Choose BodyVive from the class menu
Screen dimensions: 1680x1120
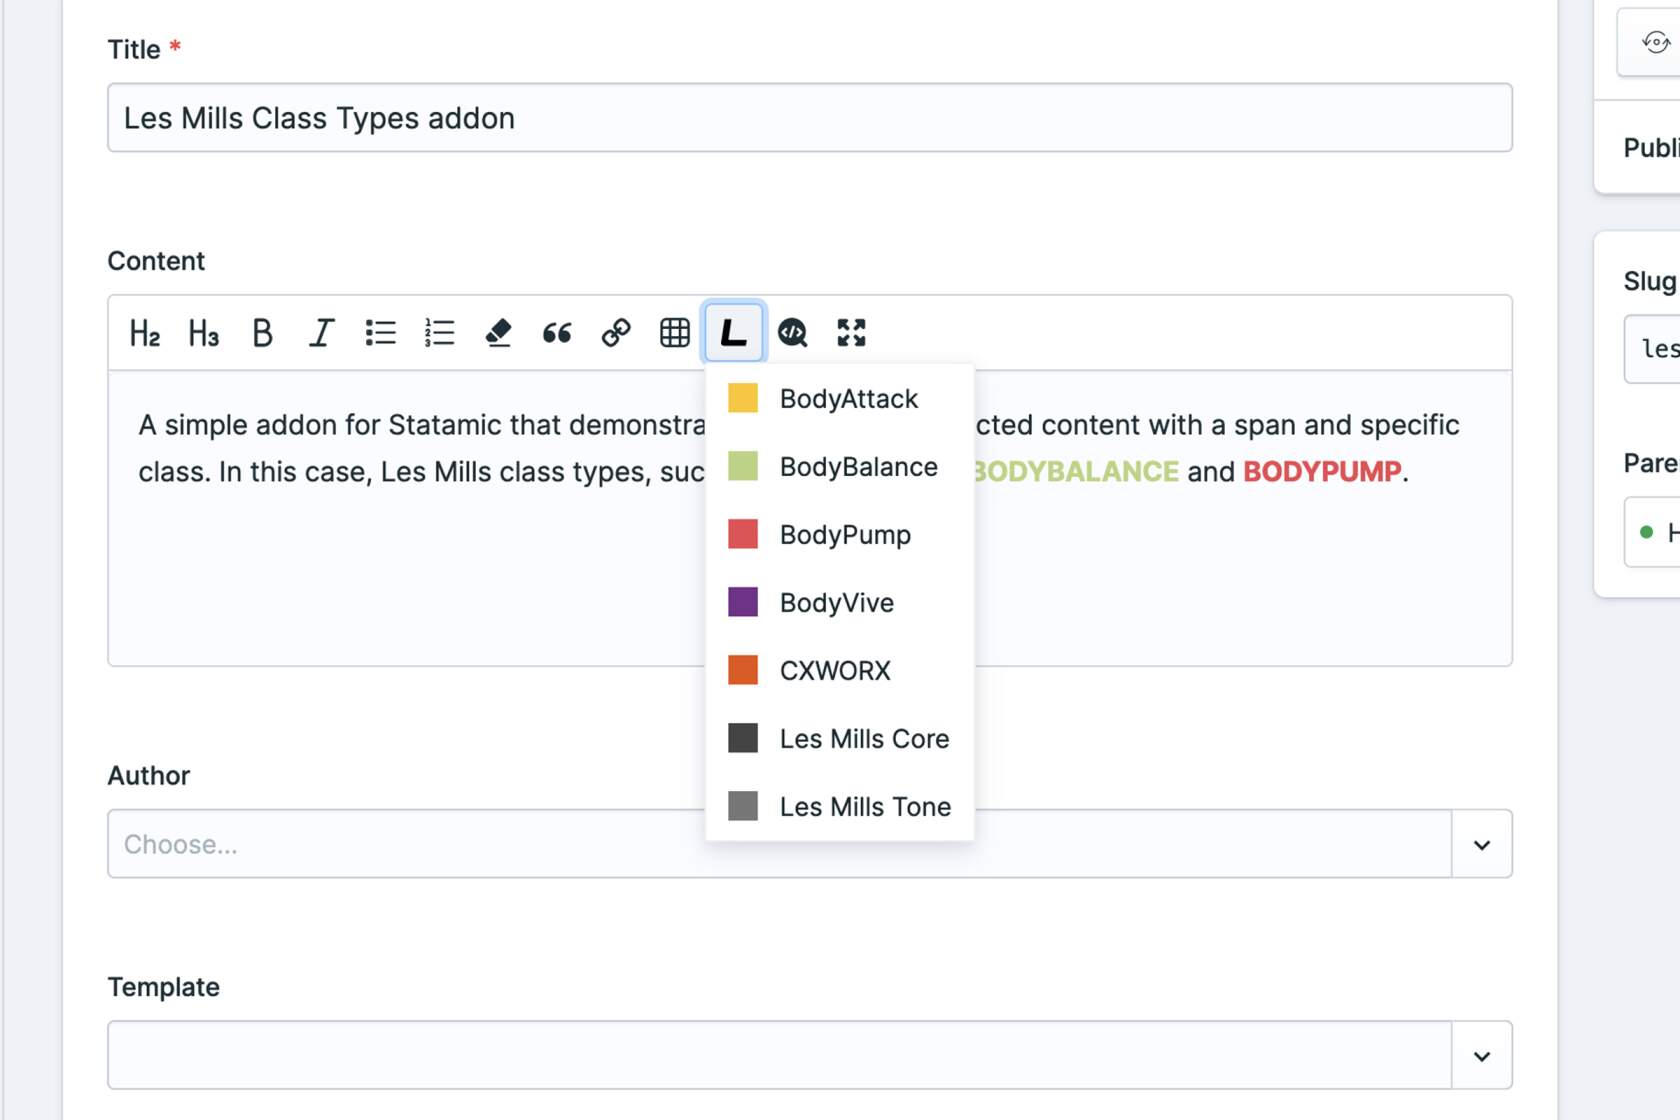coord(840,603)
